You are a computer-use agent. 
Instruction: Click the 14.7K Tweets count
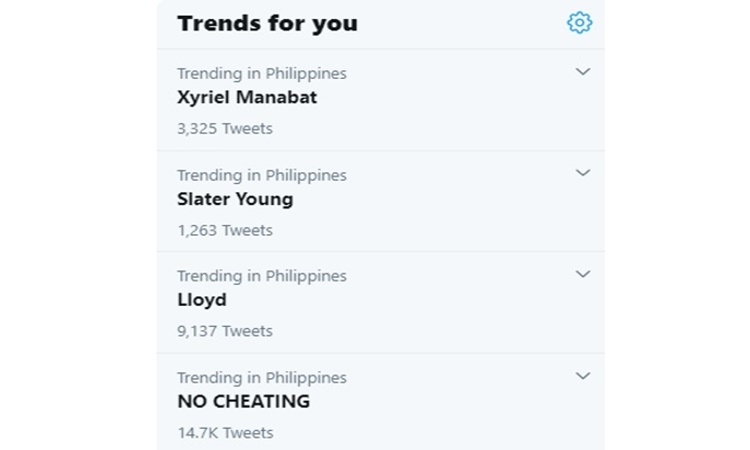(225, 433)
